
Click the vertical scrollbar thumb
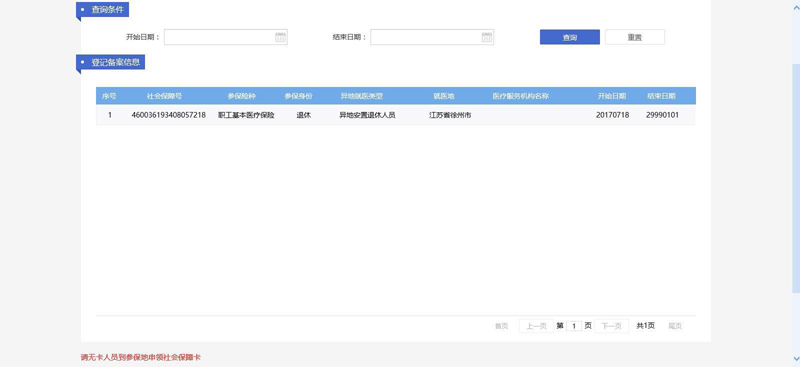[796, 179]
